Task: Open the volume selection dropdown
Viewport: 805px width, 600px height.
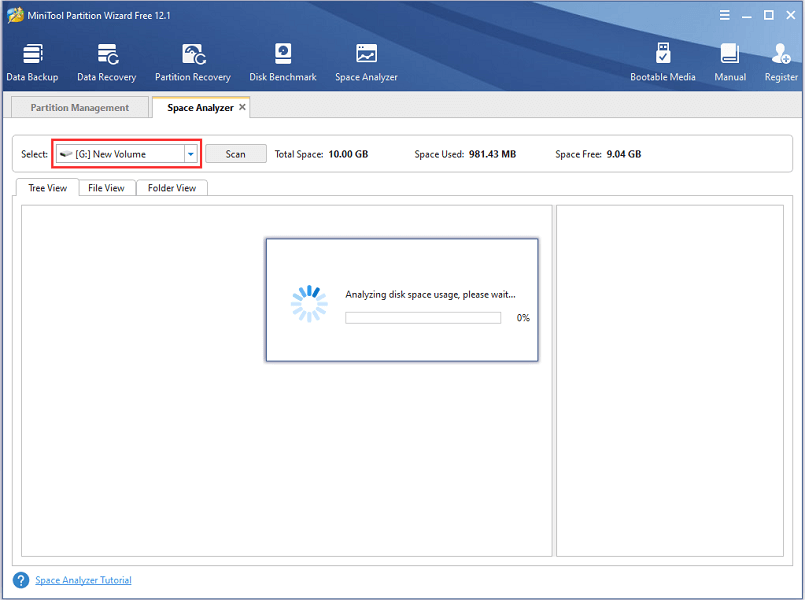Action: click(x=189, y=154)
